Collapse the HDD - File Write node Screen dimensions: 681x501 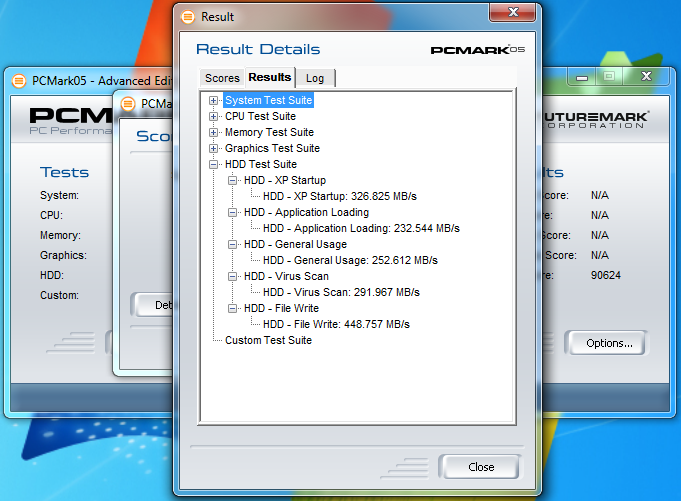232,308
